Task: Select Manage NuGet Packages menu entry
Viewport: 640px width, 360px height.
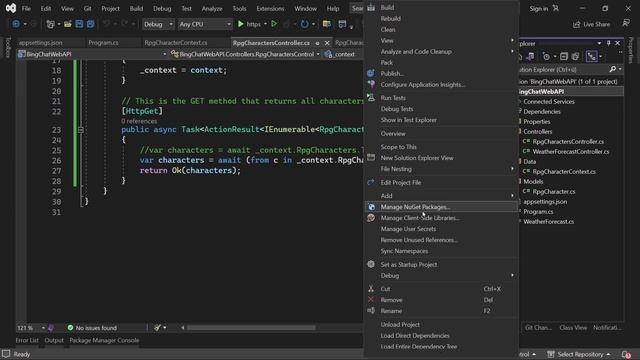Action: (441, 207)
